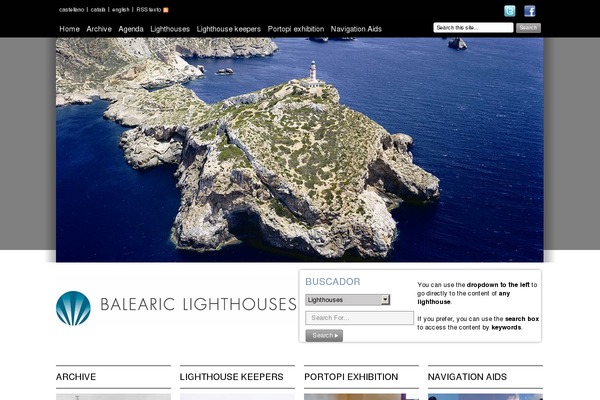Open the ARCHIVE section heading
The height and width of the screenshot is (400, 600).
click(76, 377)
